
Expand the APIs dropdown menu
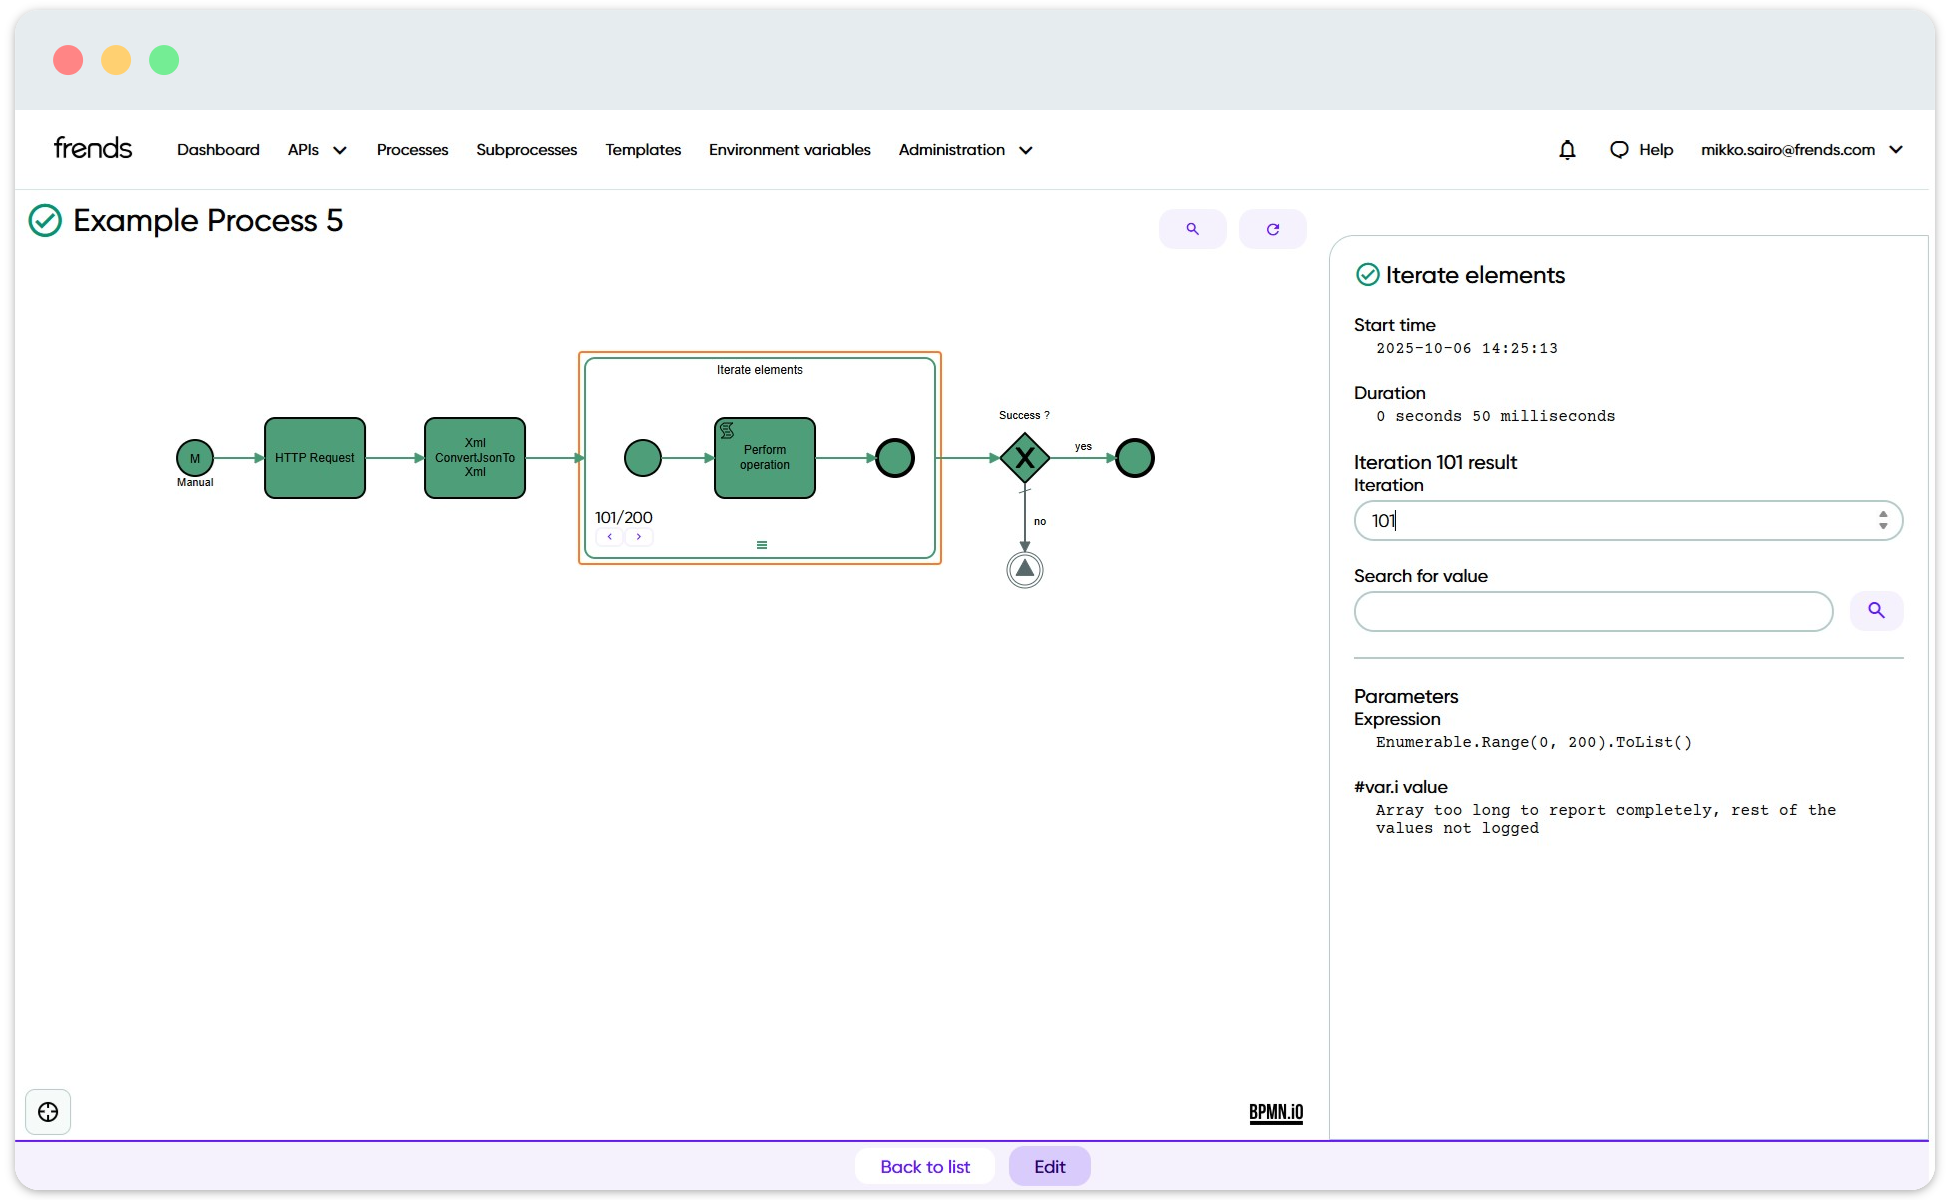point(317,150)
